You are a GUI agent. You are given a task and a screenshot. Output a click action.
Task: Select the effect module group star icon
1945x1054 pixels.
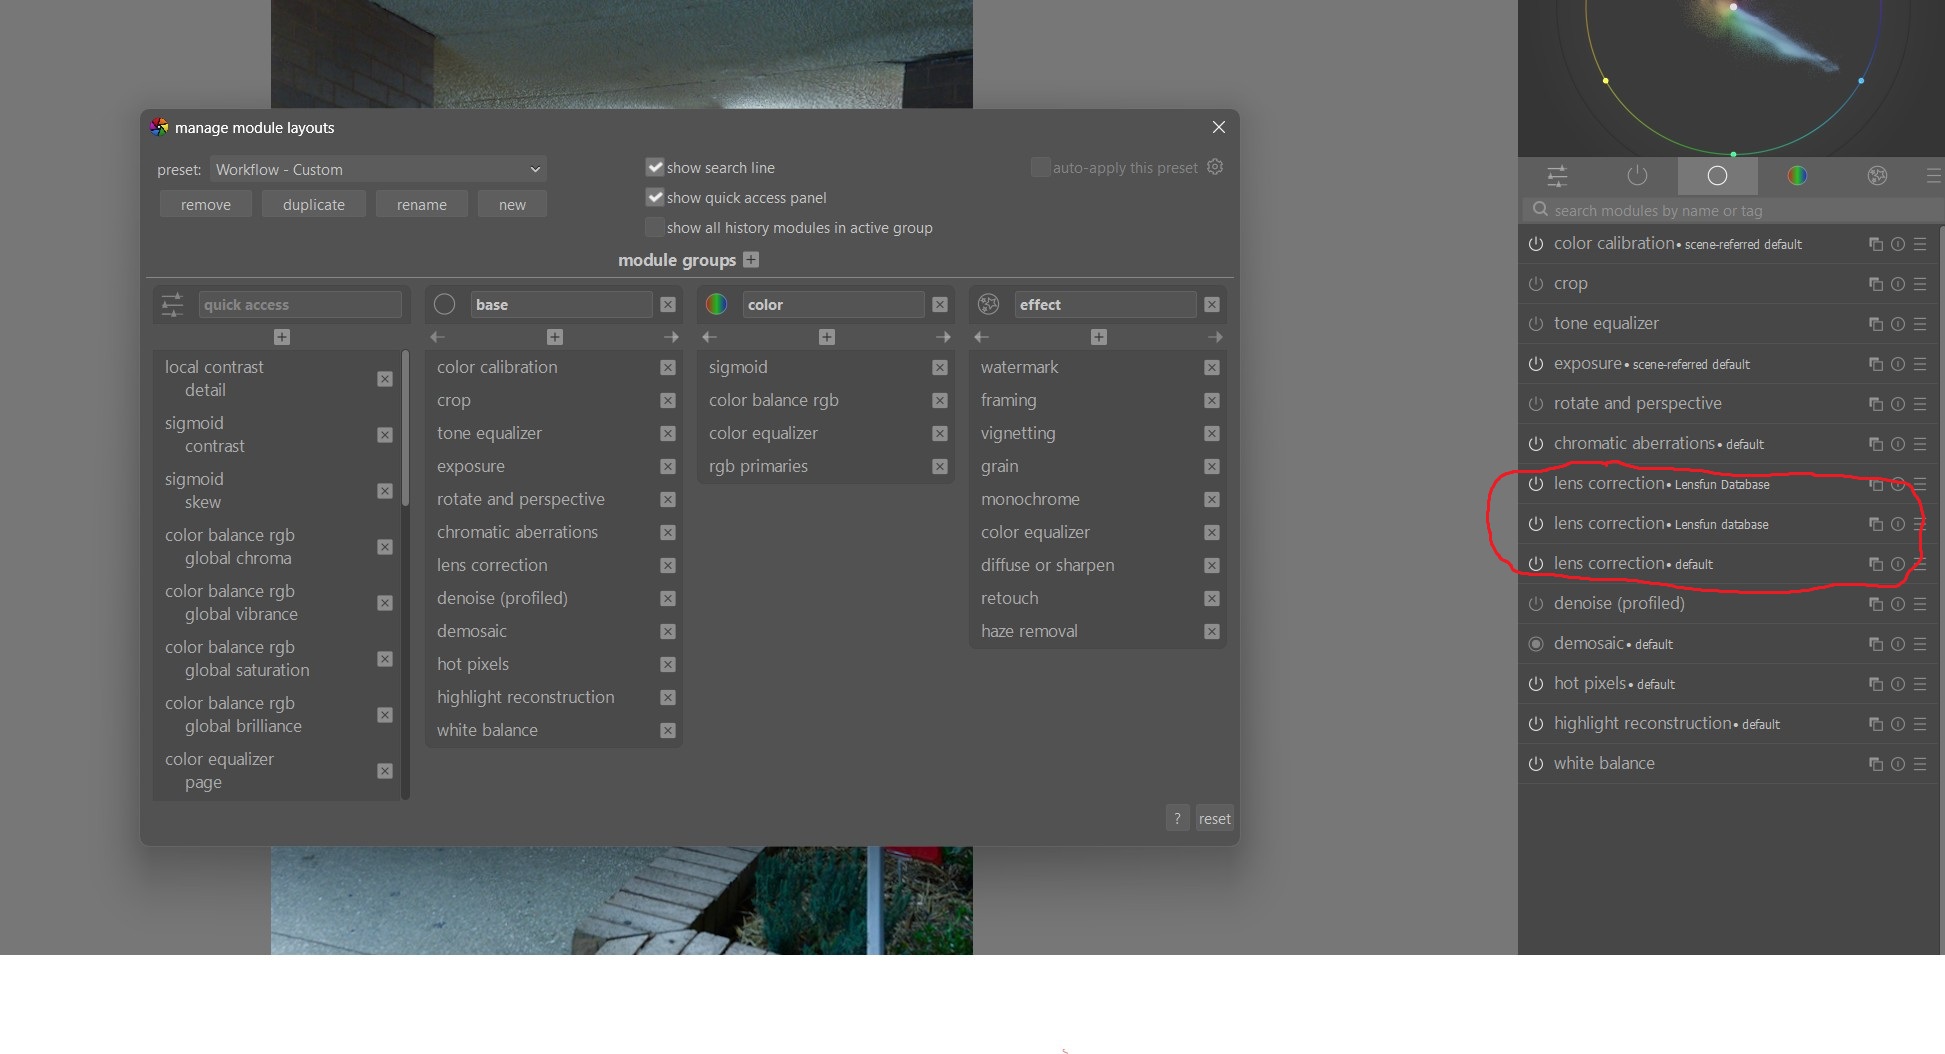(989, 304)
